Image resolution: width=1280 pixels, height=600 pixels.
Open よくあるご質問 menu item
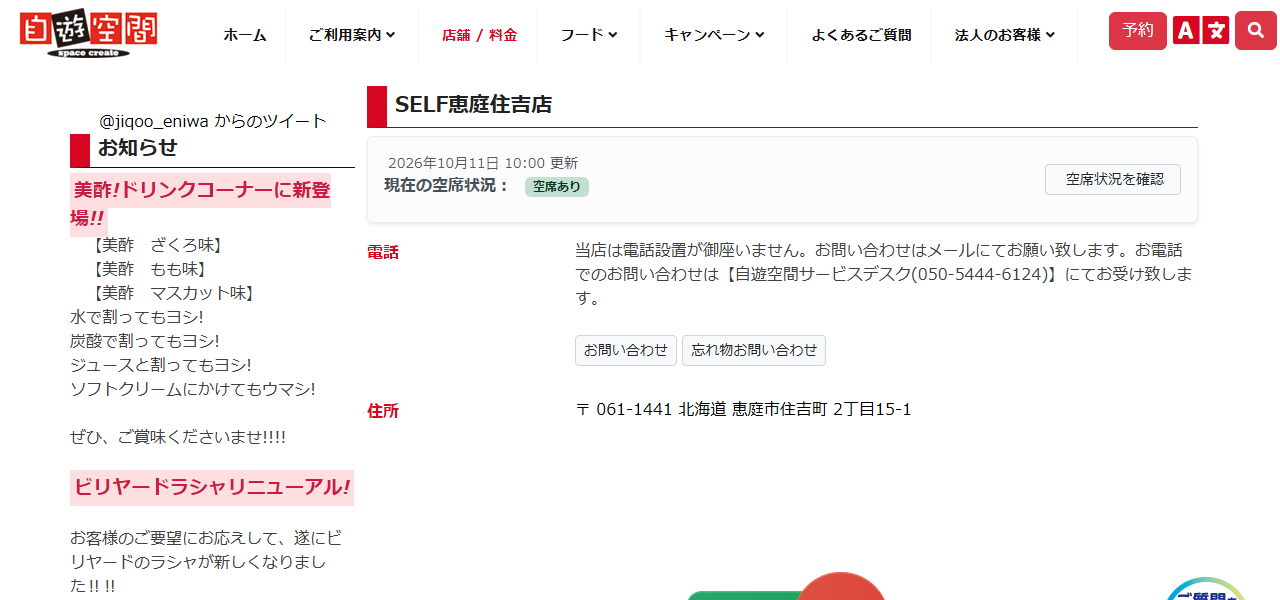861,35
